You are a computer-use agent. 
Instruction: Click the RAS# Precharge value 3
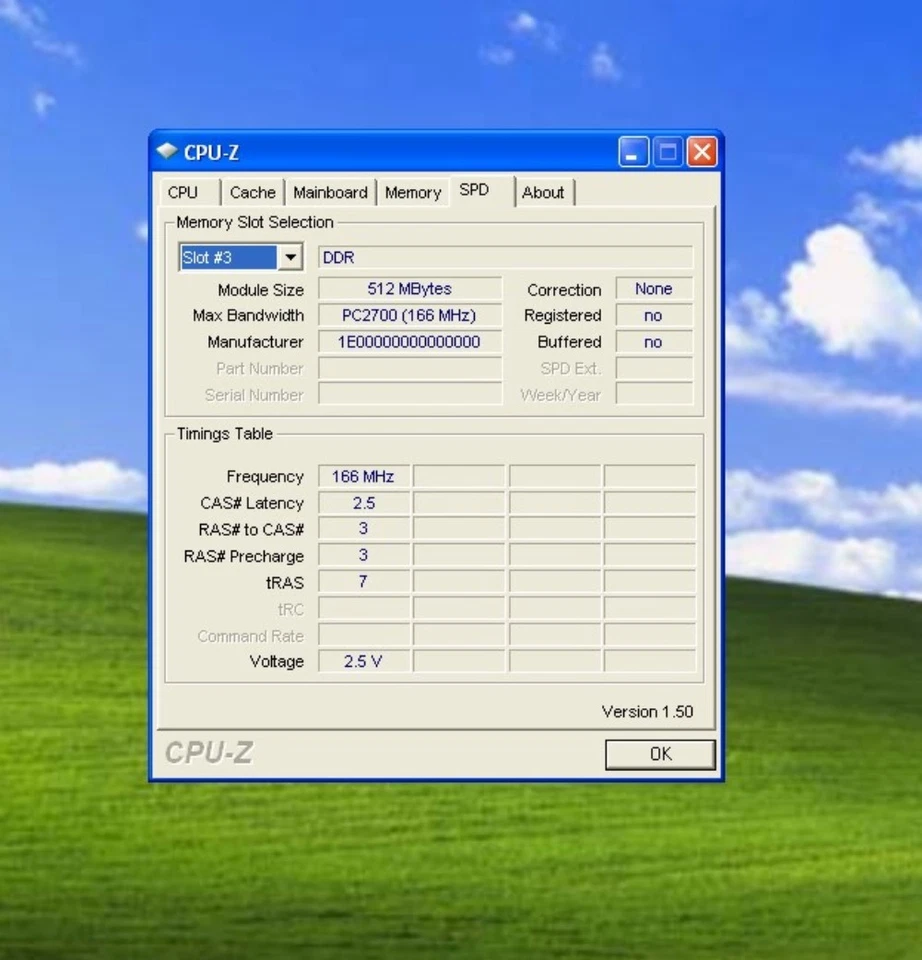tap(364, 555)
